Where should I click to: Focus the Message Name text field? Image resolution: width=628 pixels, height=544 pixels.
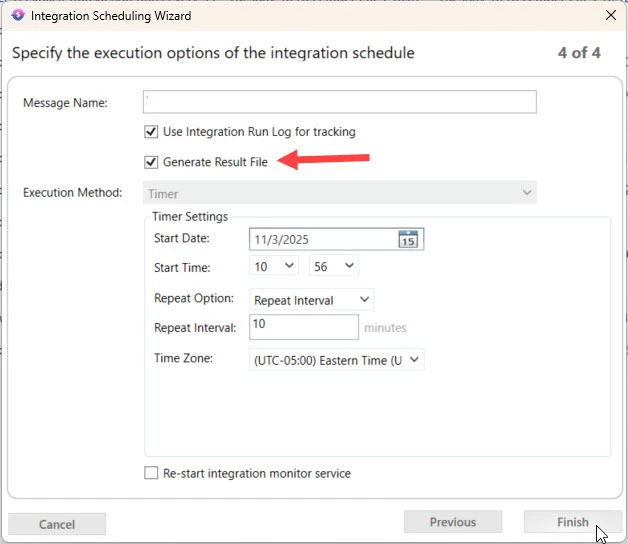pos(340,102)
